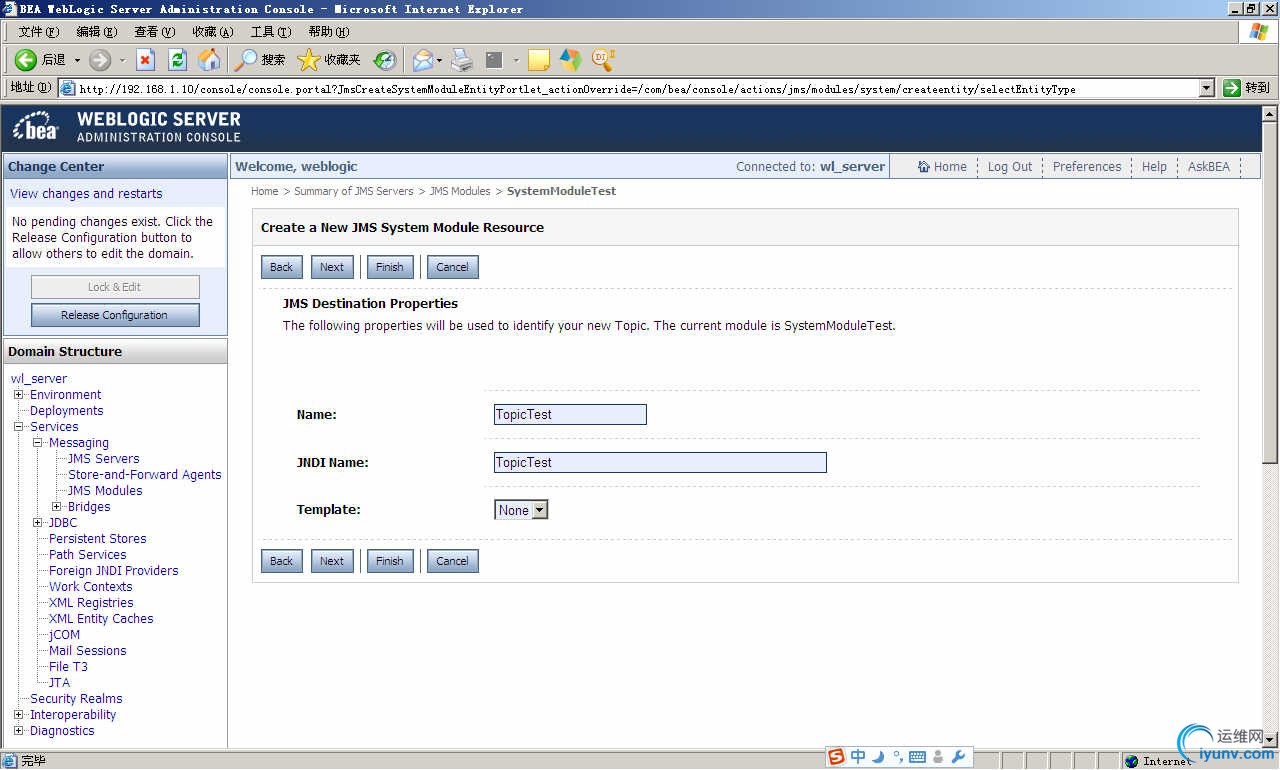The image size is (1280, 770).
Task: Select JMS Servers in domain tree
Action: 104,459
